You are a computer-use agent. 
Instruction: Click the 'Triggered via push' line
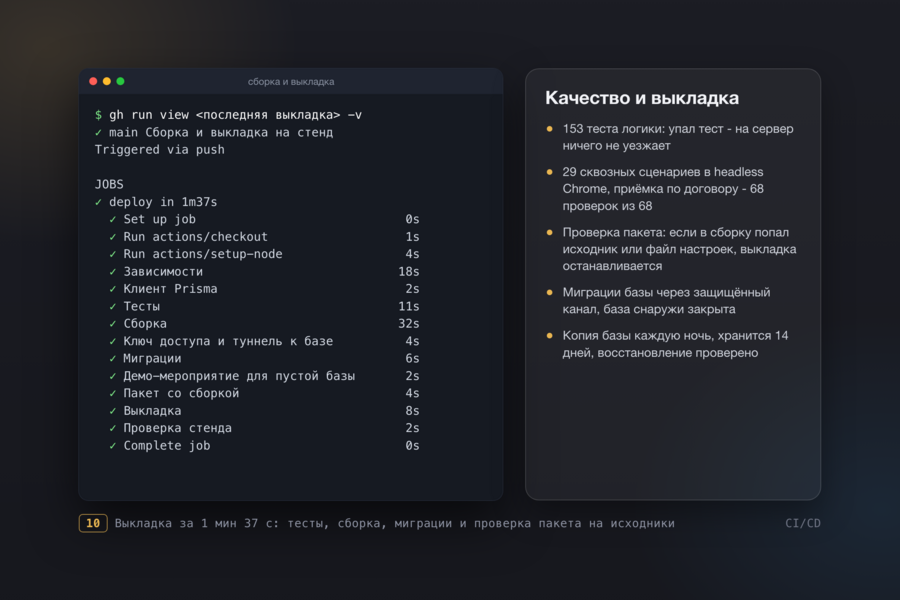[x=160, y=150]
